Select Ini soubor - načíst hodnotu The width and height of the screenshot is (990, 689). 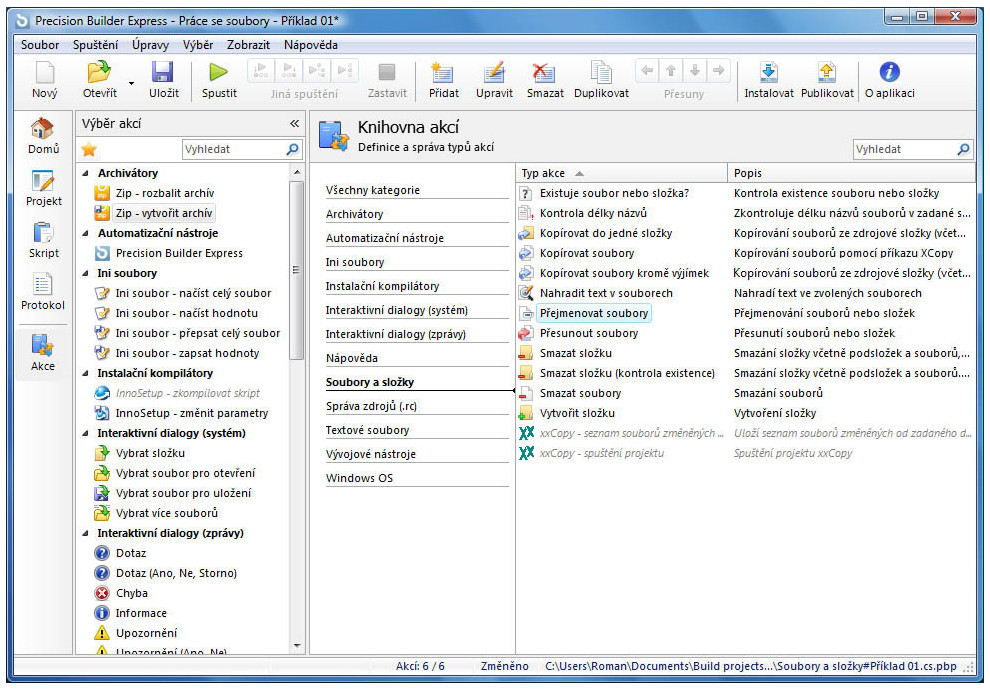coord(186,313)
